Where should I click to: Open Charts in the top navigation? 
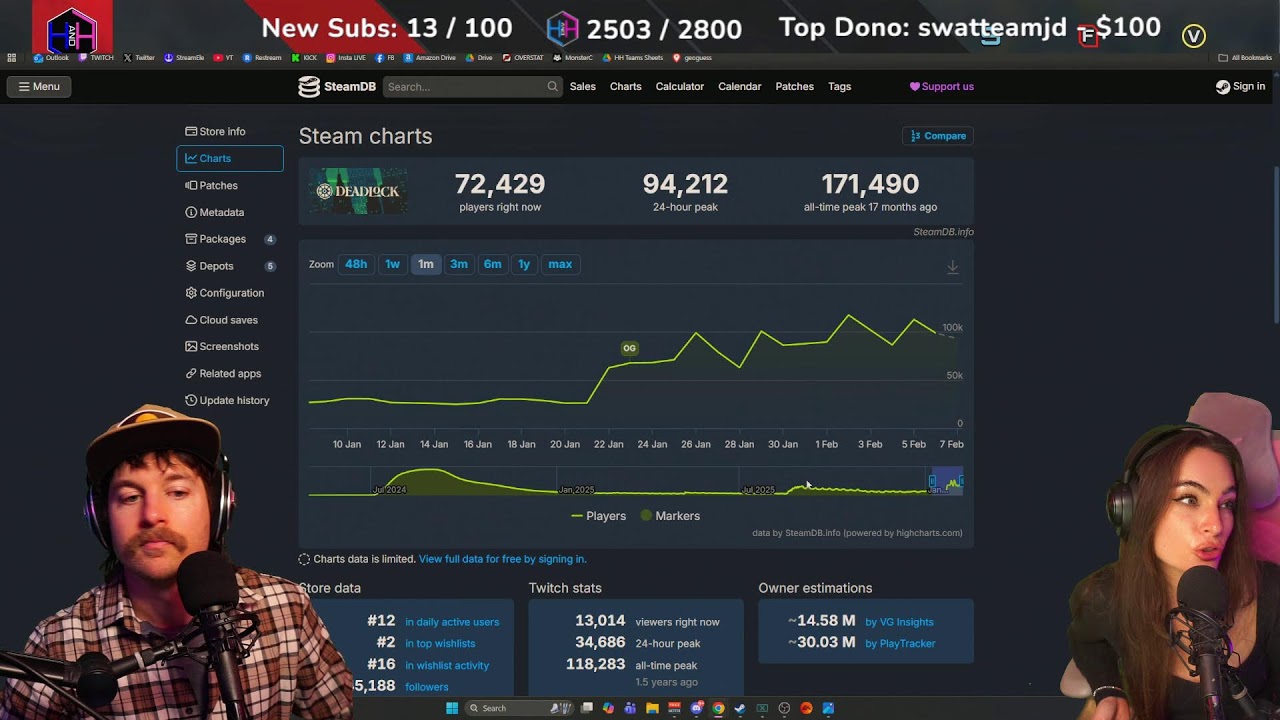pyautogui.click(x=626, y=87)
